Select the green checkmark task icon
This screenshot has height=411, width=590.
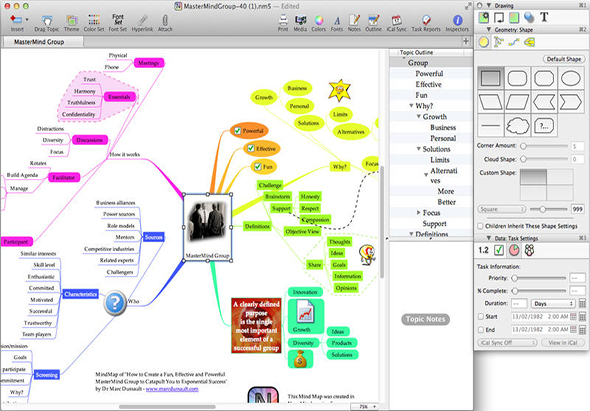pyautogui.click(x=499, y=250)
